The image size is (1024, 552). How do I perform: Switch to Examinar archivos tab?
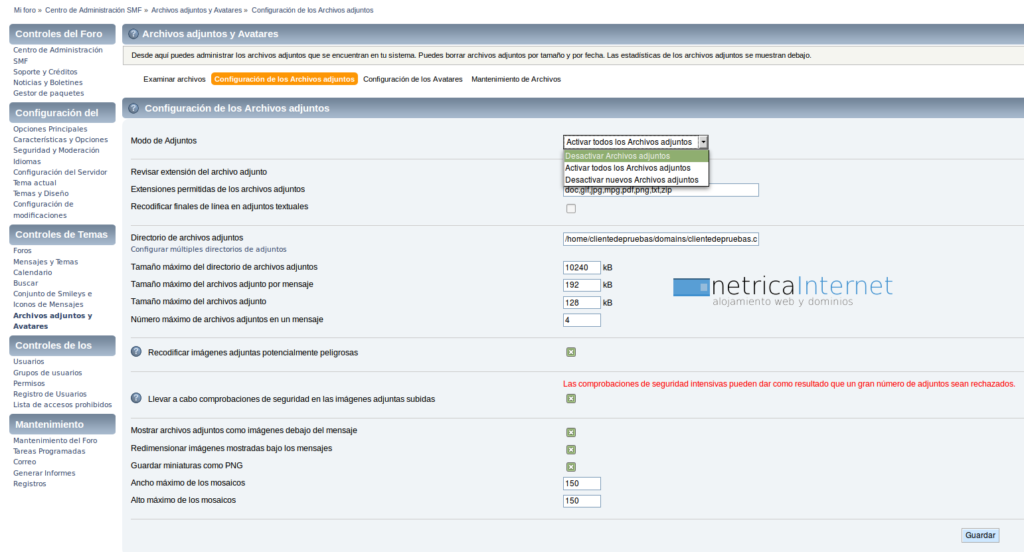[174, 79]
